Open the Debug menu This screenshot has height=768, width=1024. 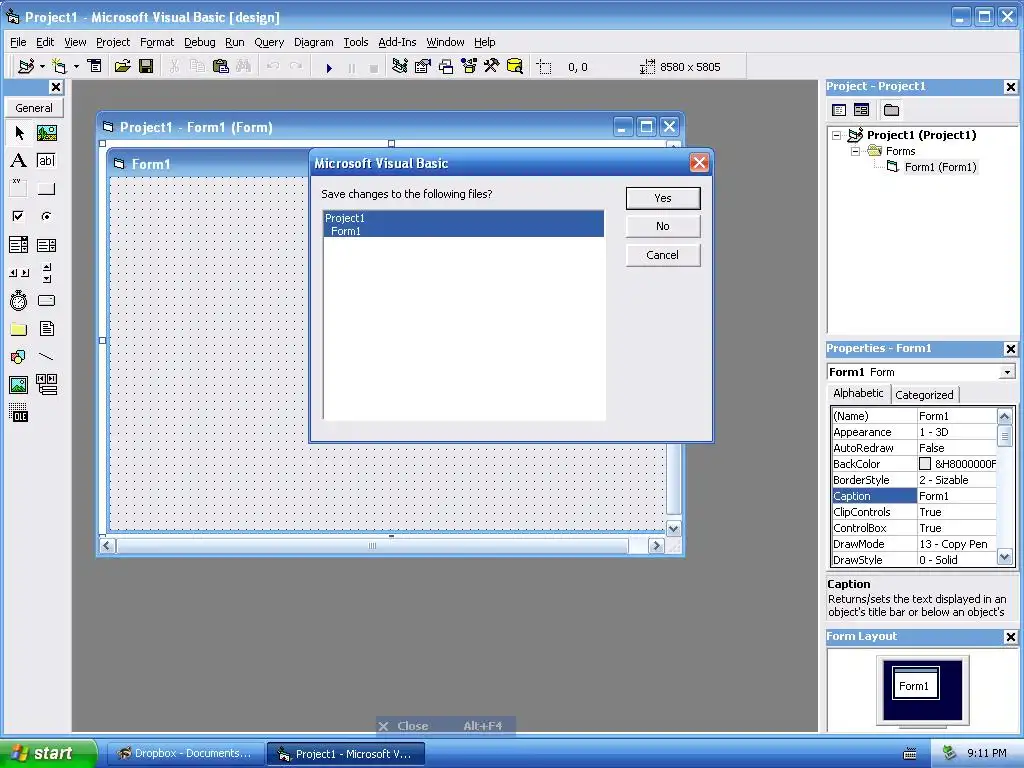coord(199,42)
